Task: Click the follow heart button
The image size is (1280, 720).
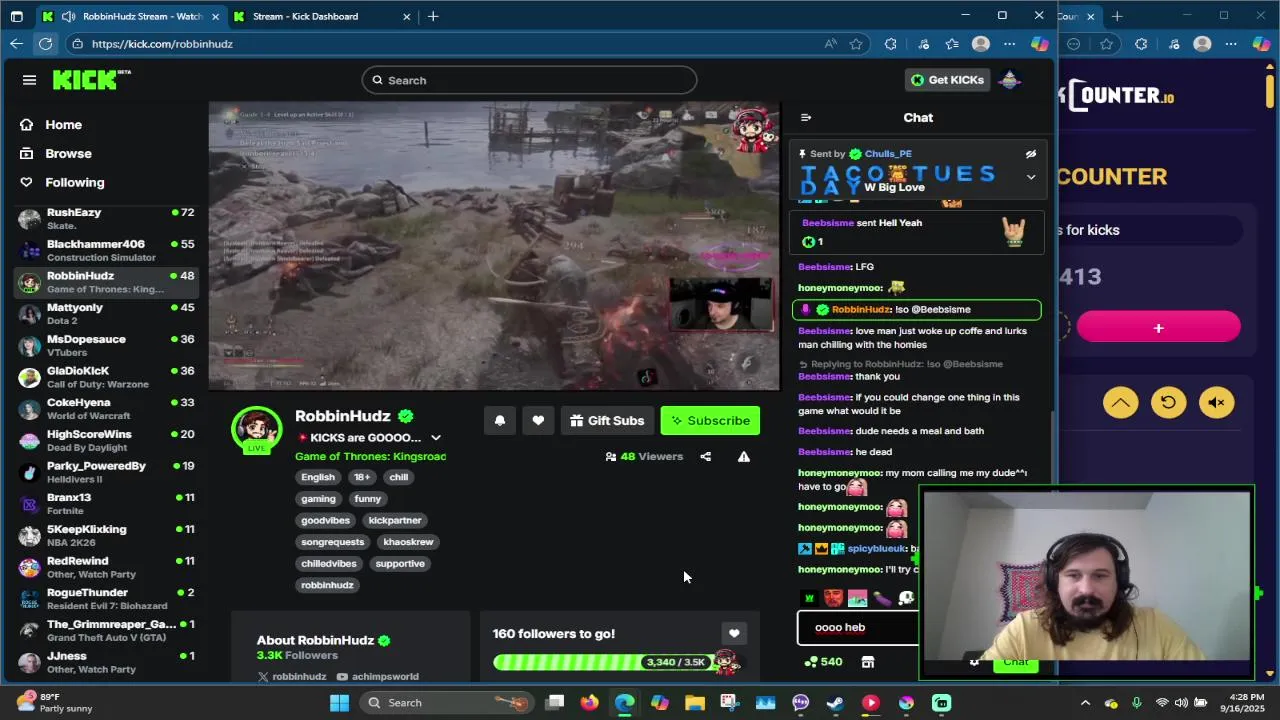Action: point(538,421)
